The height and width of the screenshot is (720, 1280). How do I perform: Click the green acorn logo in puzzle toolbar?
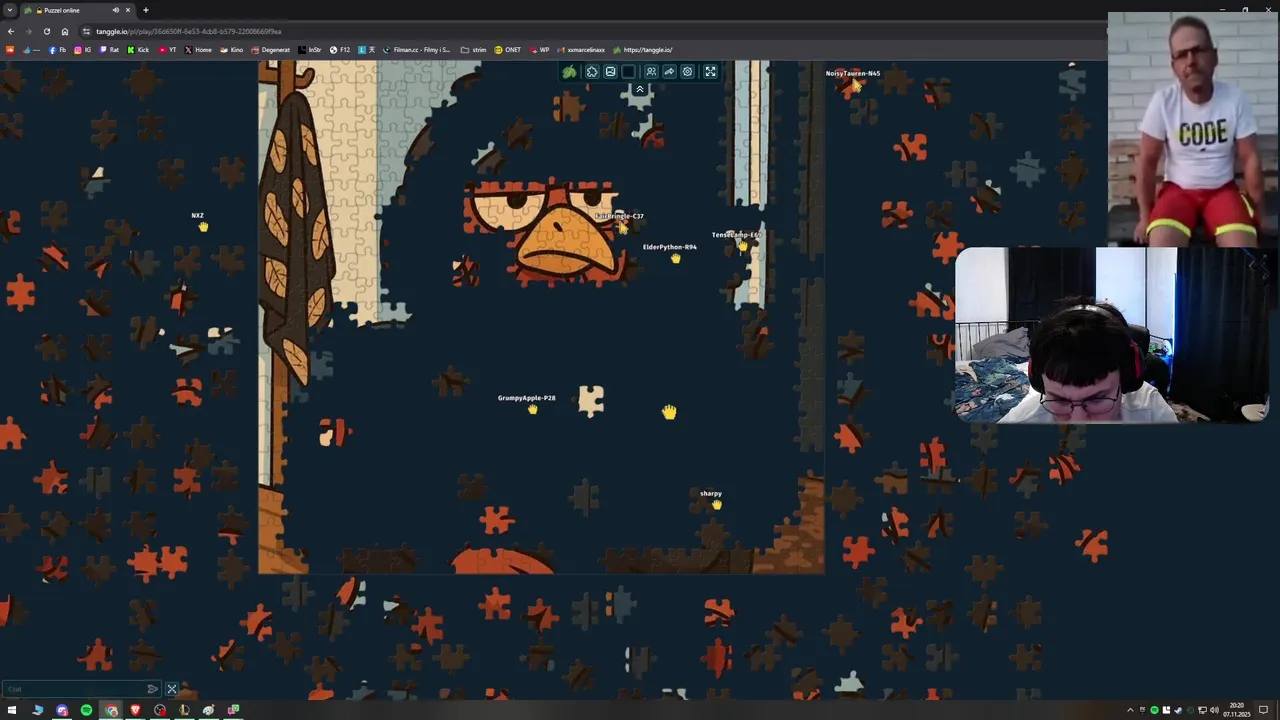[569, 72]
